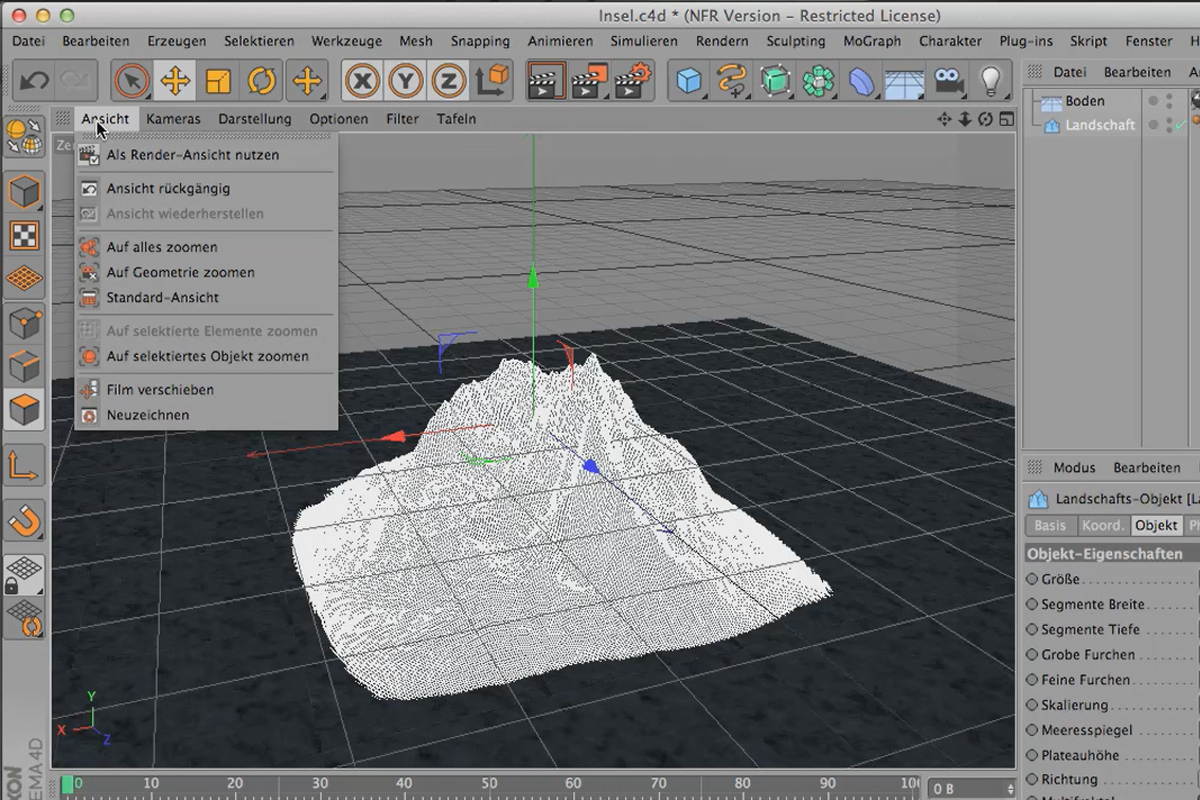Switch to edges mode icon

[24, 367]
